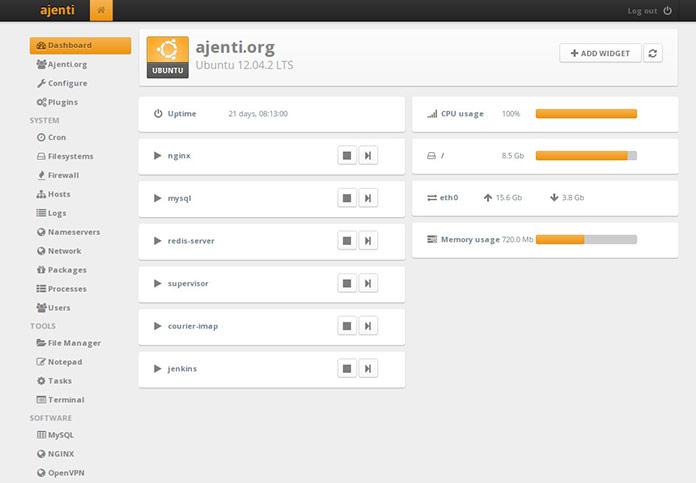The width and height of the screenshot is (696, 483).
Task: View the Processes list
Action: pos(62,289)
